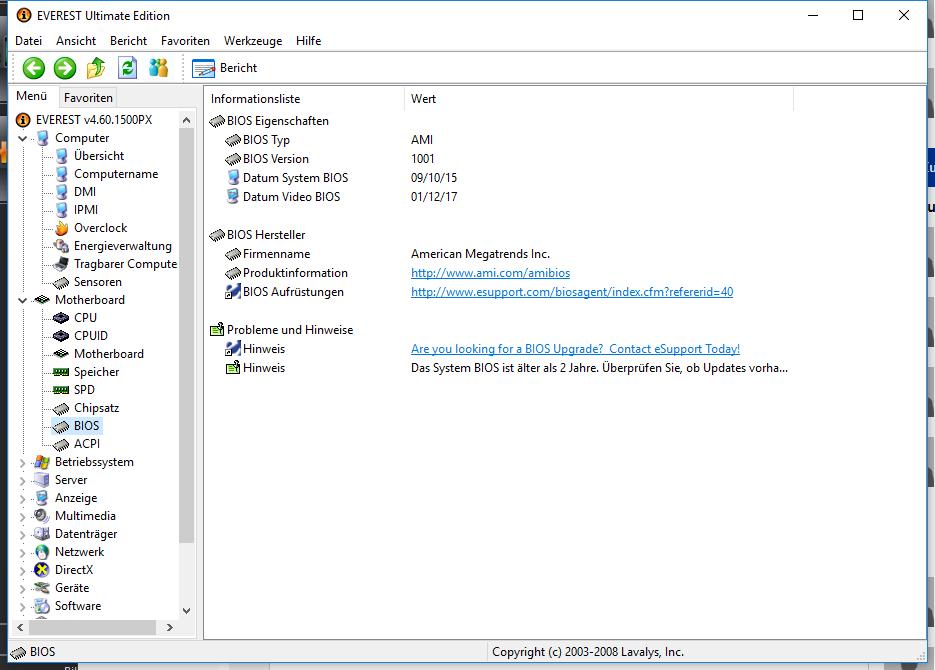935x670 pixels.
Task: Click the users group toolbar icon
Action: coord(159,68)
